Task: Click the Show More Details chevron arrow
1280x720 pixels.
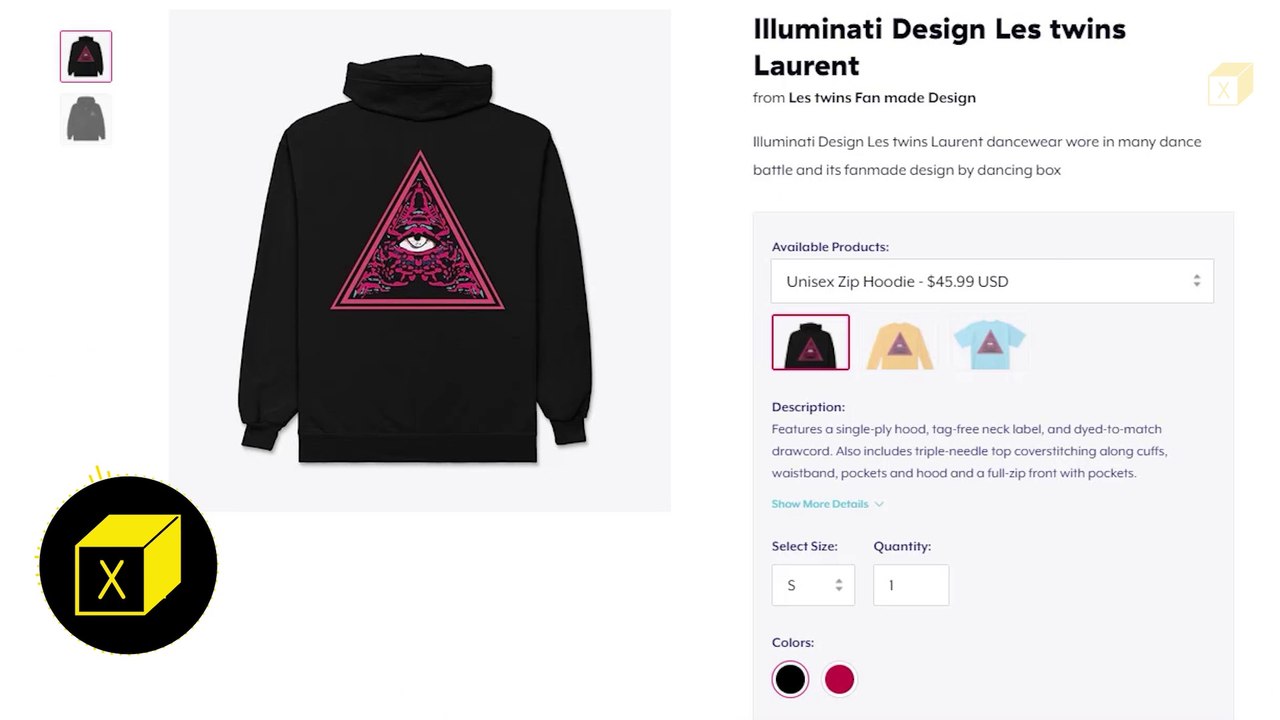Action: 879,504
